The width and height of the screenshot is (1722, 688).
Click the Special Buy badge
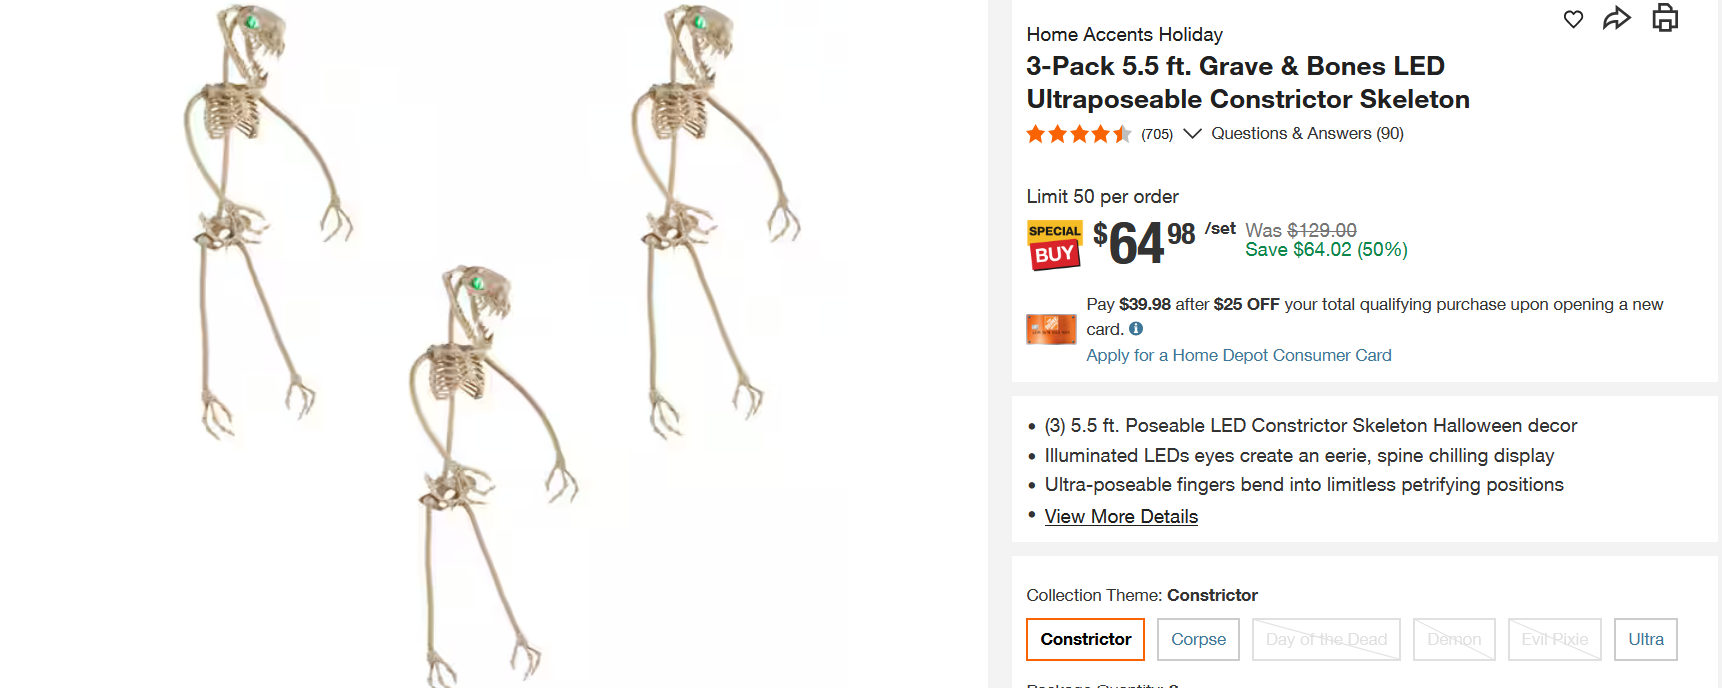point(1054,245)
